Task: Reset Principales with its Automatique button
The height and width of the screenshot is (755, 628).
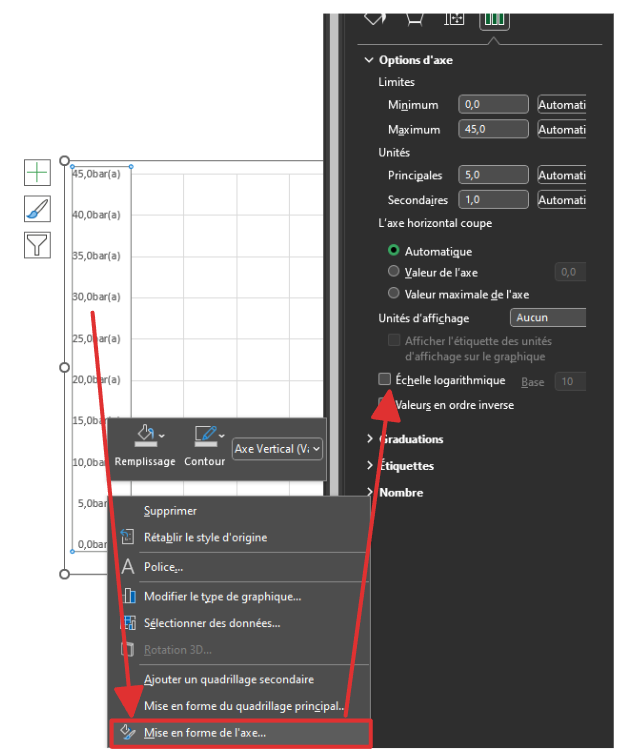Action: (562, 175)
